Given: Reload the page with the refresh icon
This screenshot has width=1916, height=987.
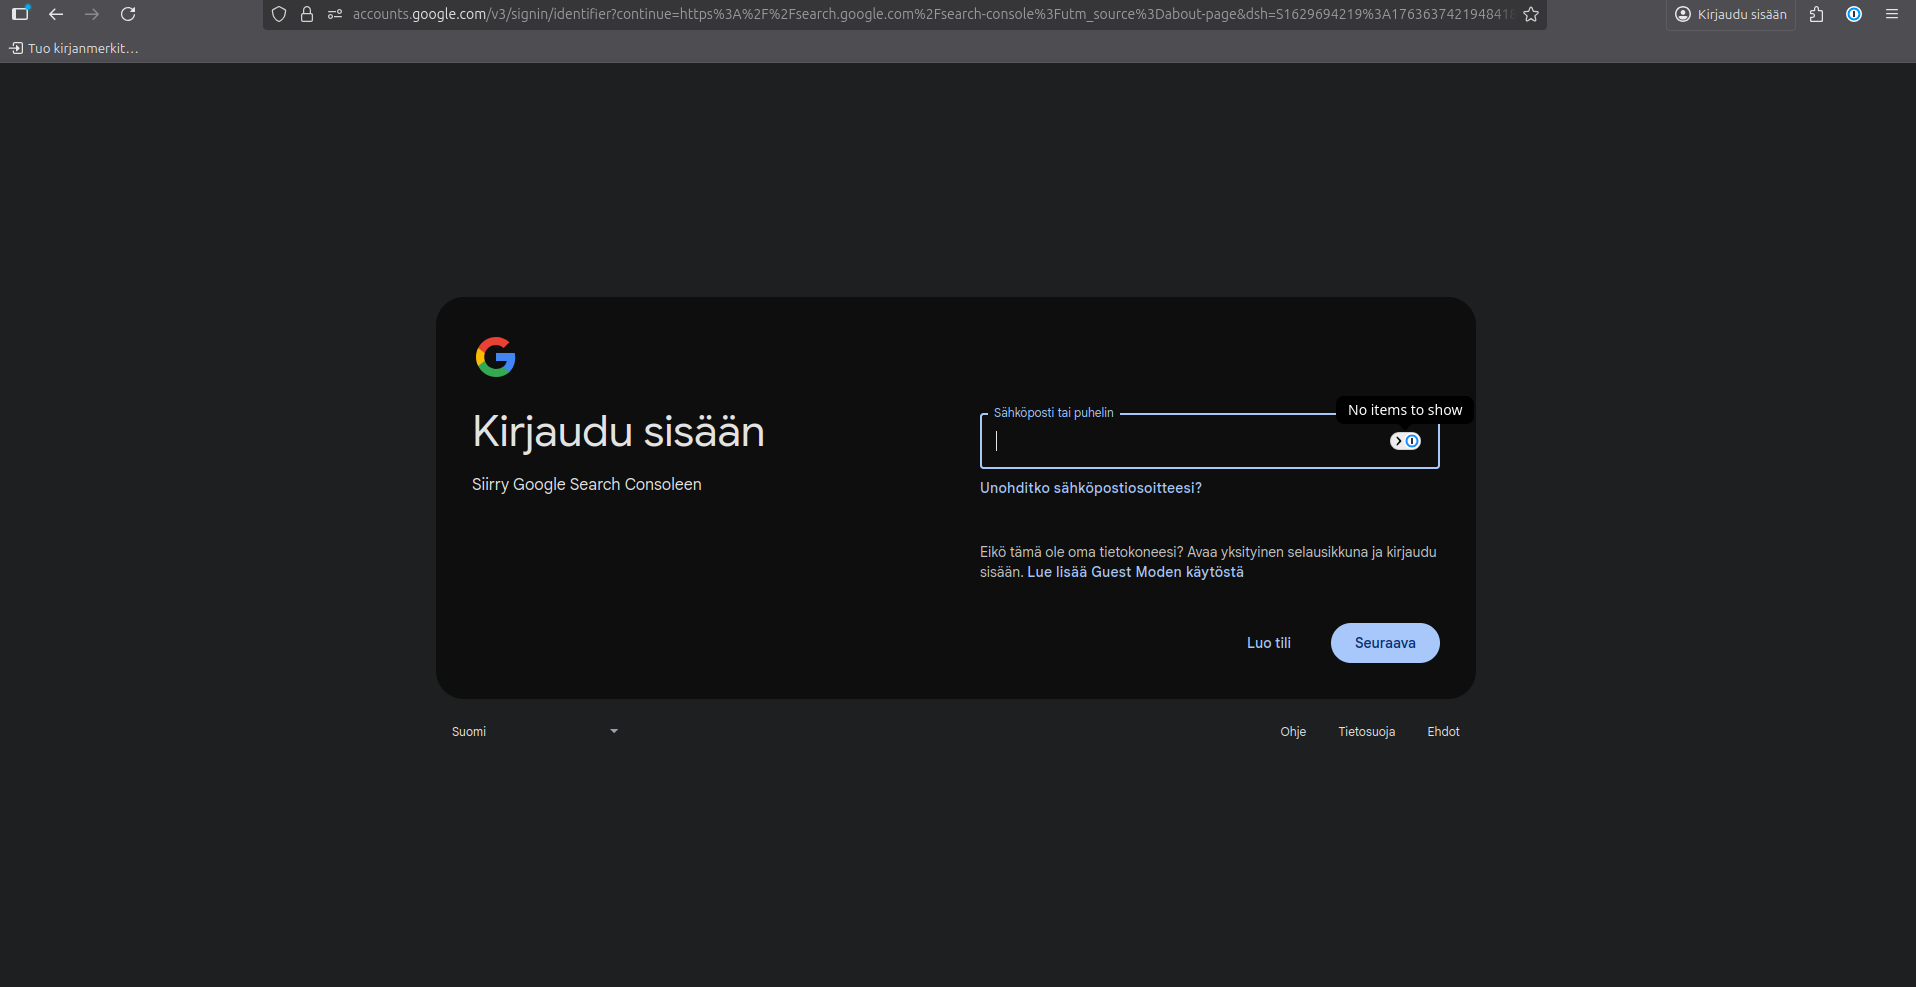Looking at the screenshot, I should click(128, 14).
